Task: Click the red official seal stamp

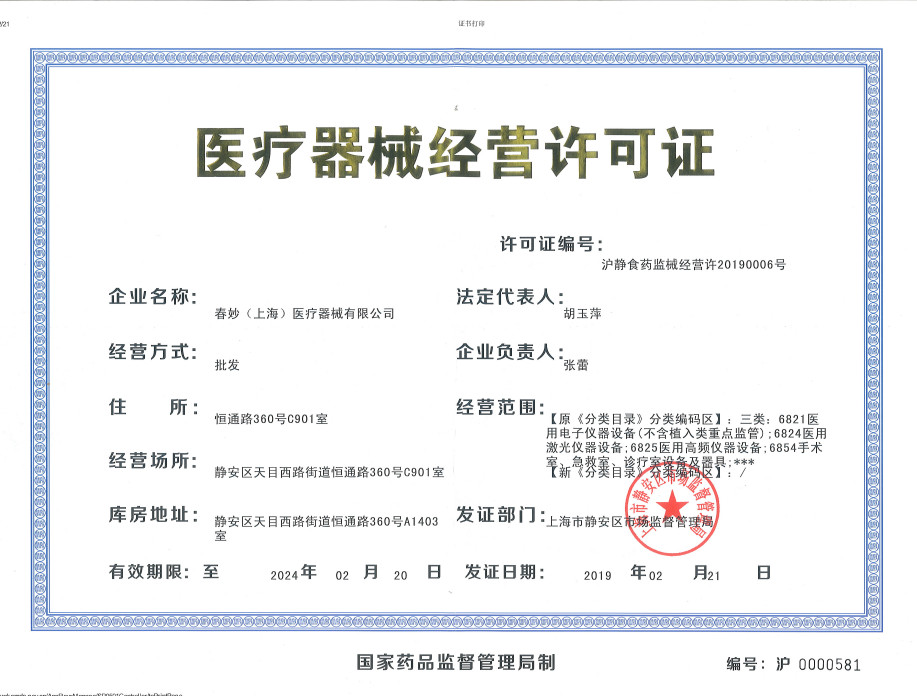Action: coord(672,508)
